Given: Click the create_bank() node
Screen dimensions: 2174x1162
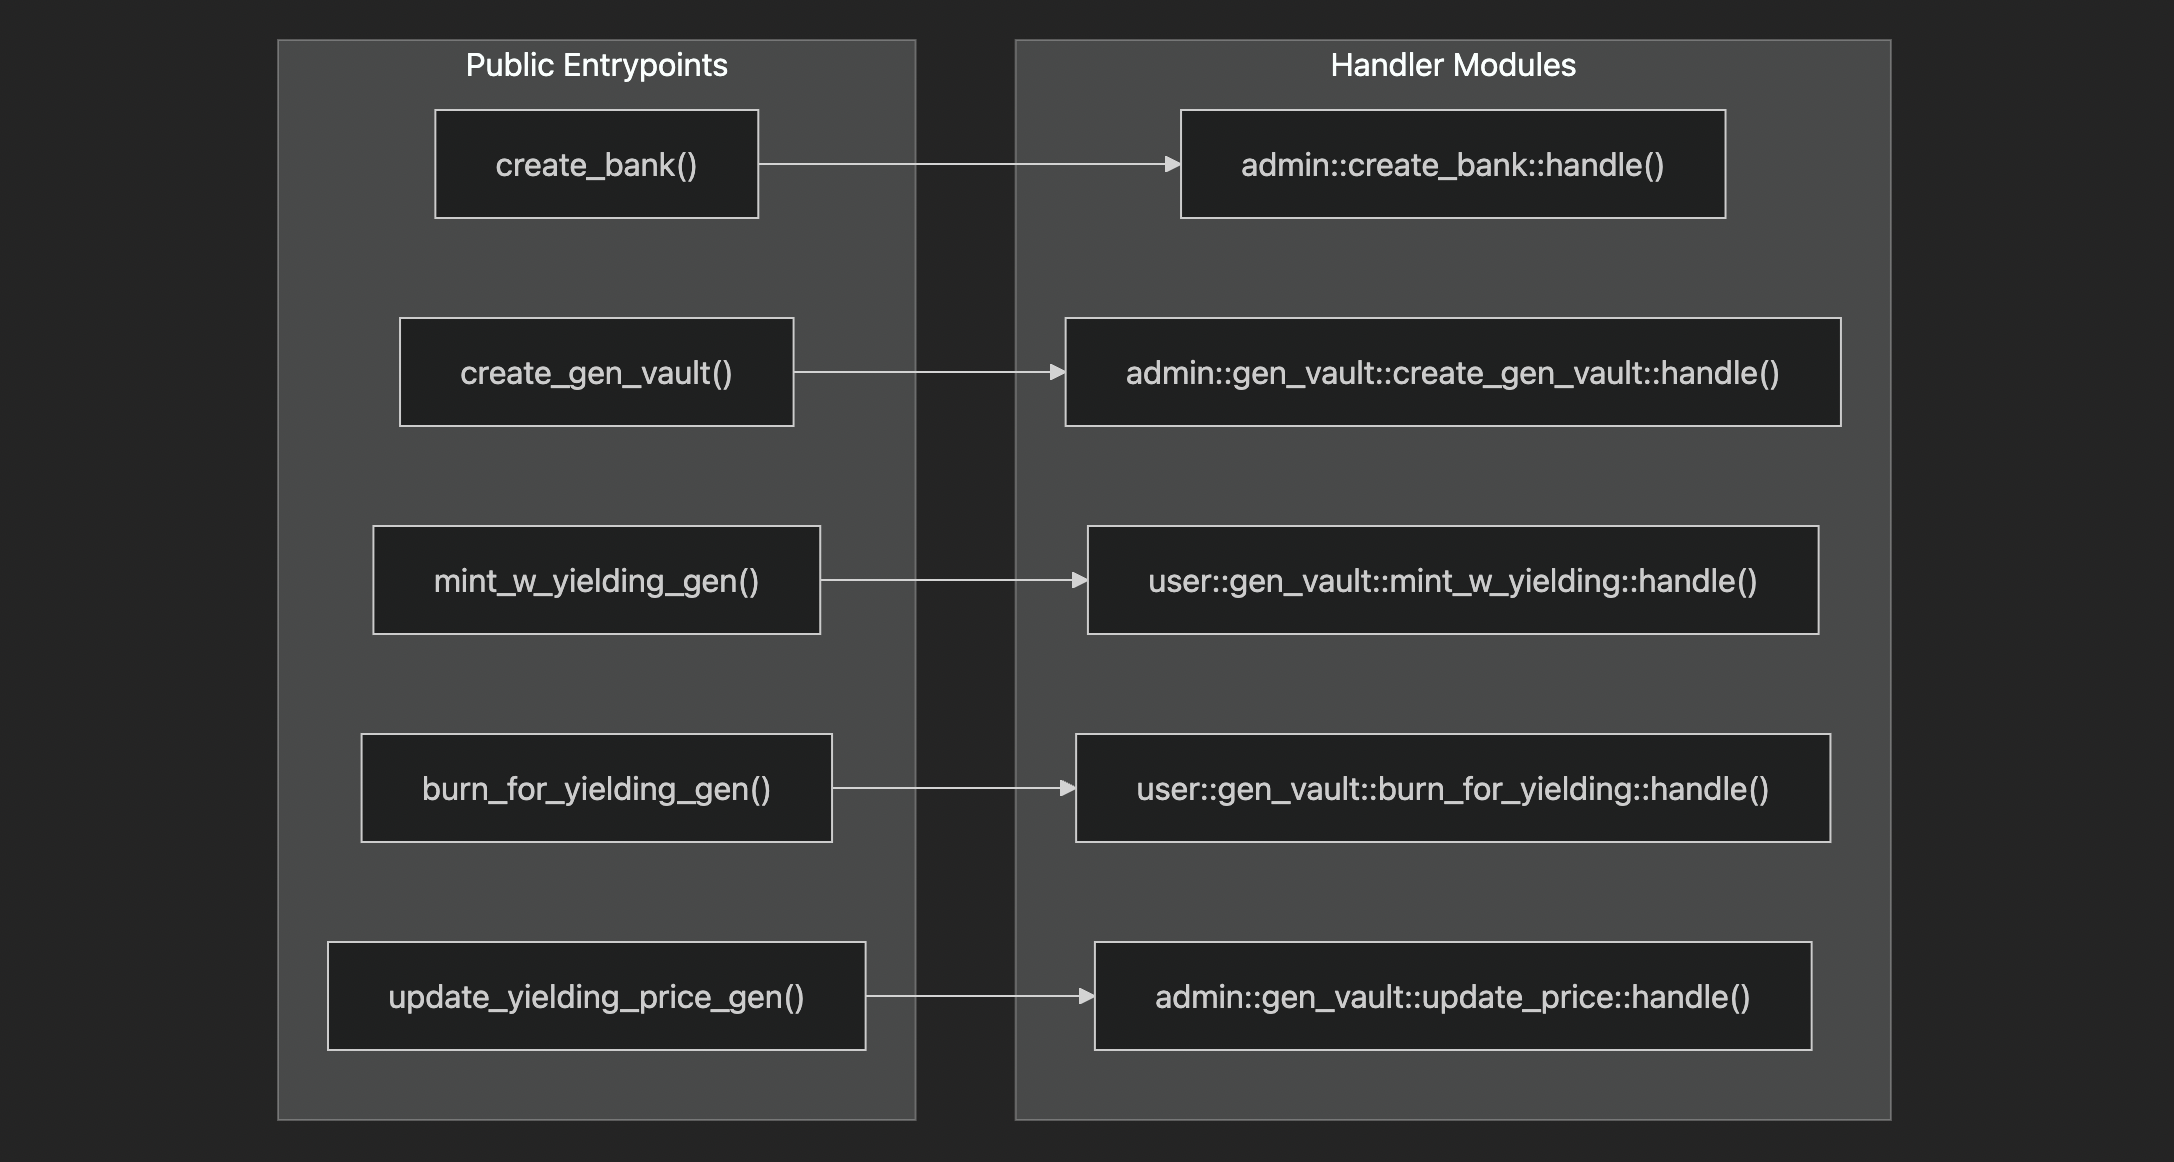Looking at the screenshot, I should point(596,164).
